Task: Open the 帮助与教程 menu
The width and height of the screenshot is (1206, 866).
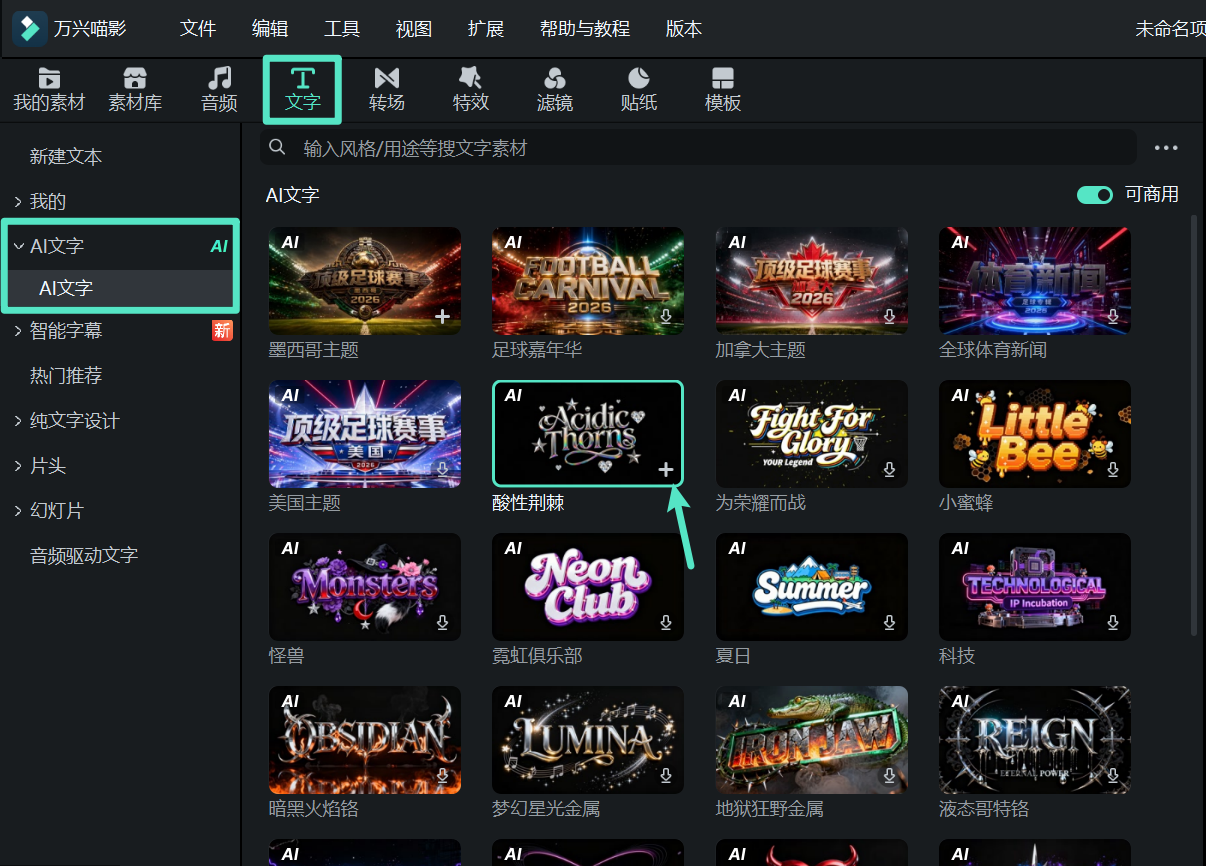Action: point(585,29)
